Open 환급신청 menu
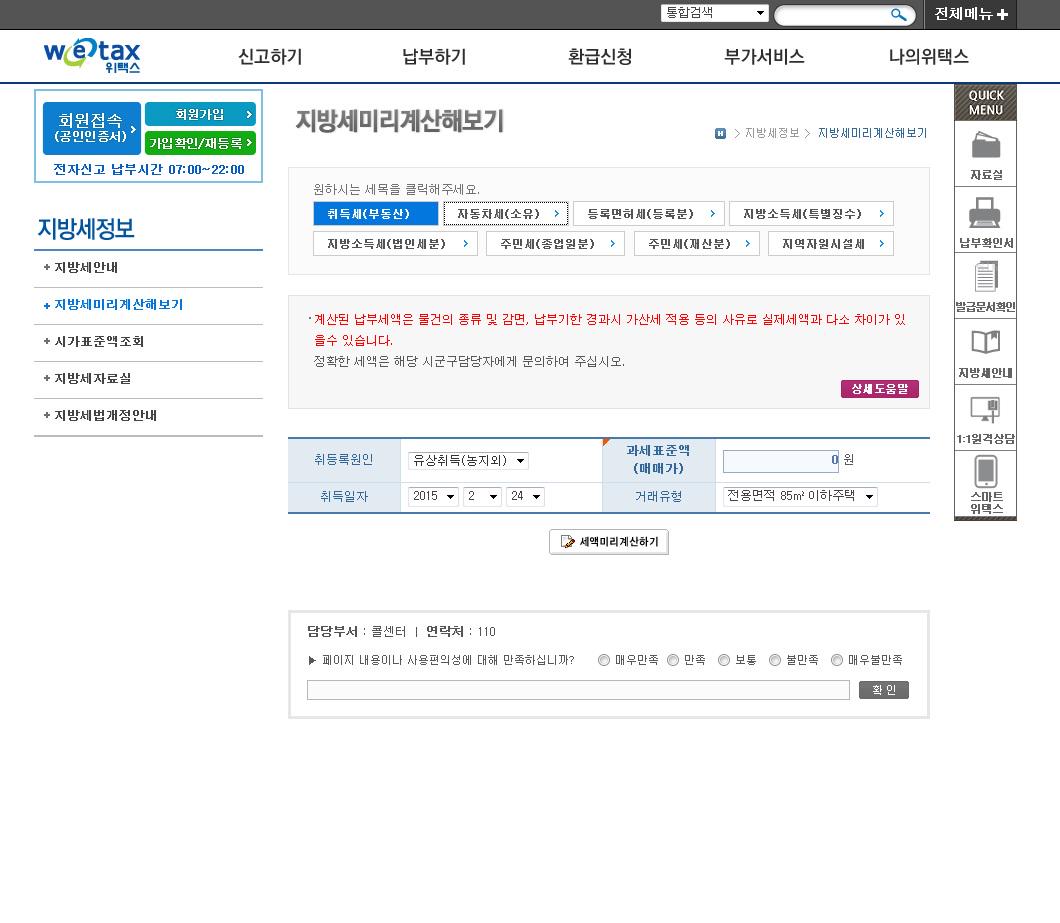The width and height of the screenshot is (1060, 923). click(x=600, y=56)
